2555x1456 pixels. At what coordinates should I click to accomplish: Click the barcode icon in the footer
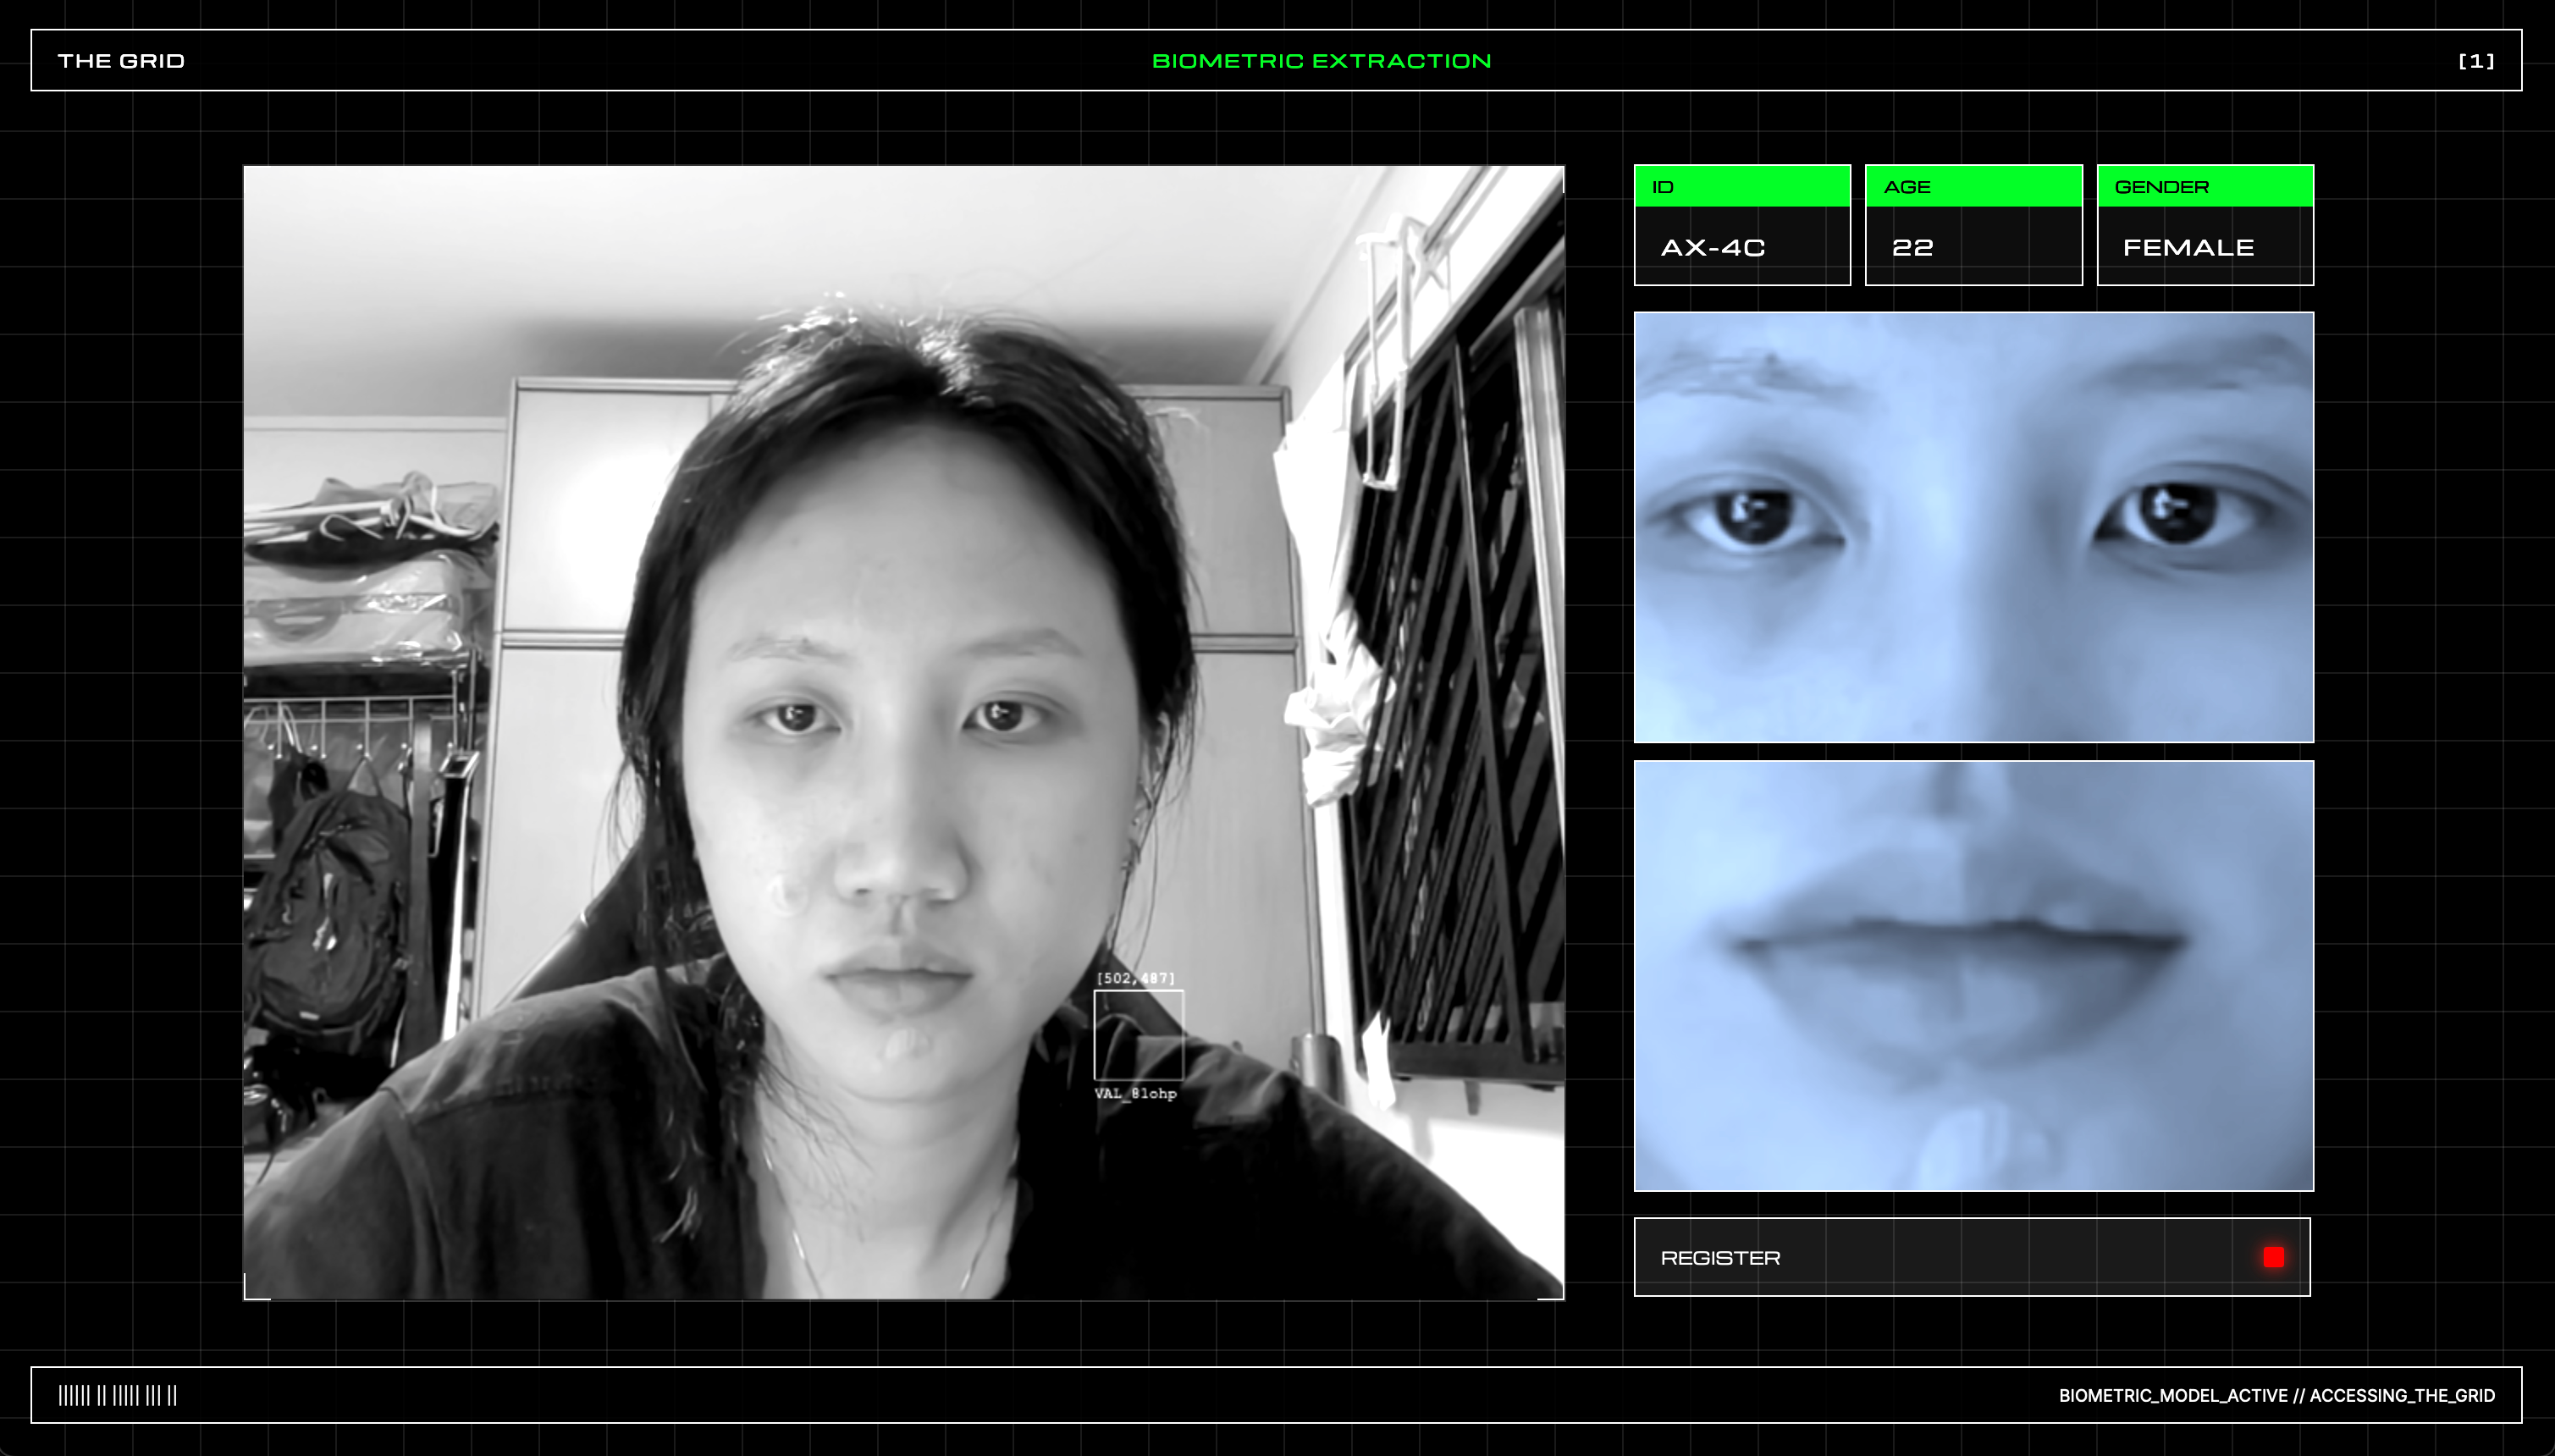[118, 1395]
